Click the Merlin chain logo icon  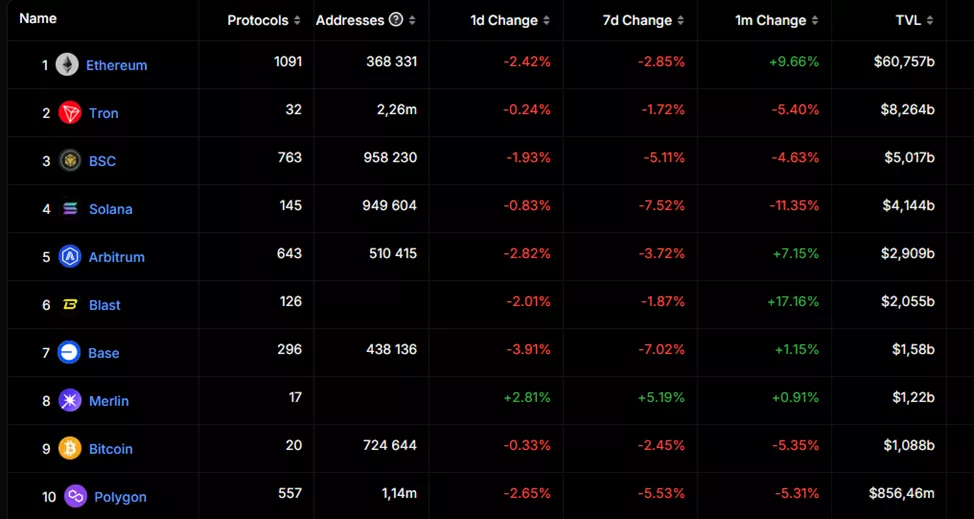pos(70,401)
